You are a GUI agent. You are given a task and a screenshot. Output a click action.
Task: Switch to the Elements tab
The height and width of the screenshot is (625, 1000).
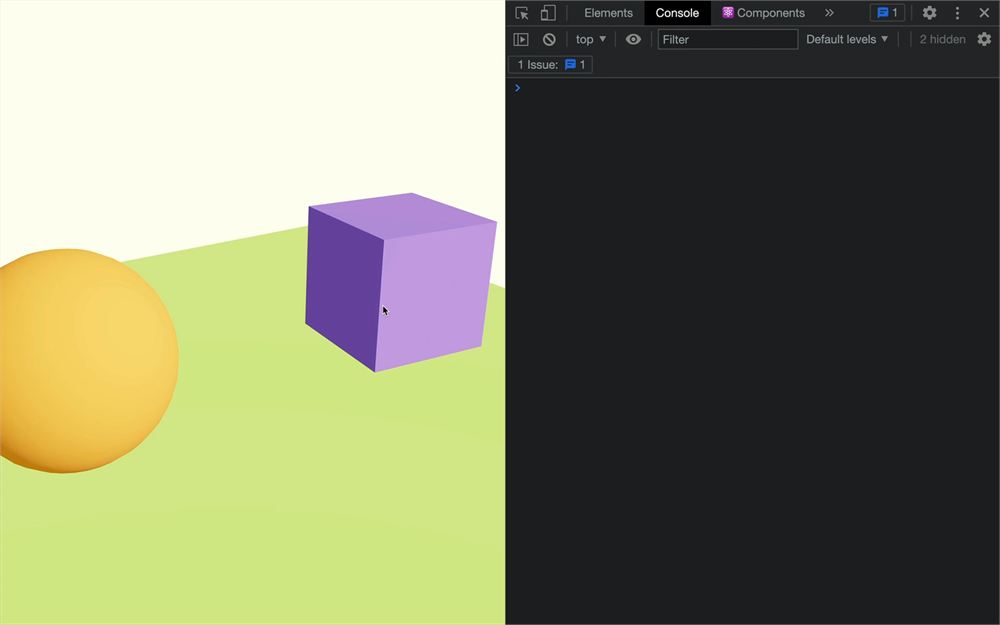click(x=608, y=13)
